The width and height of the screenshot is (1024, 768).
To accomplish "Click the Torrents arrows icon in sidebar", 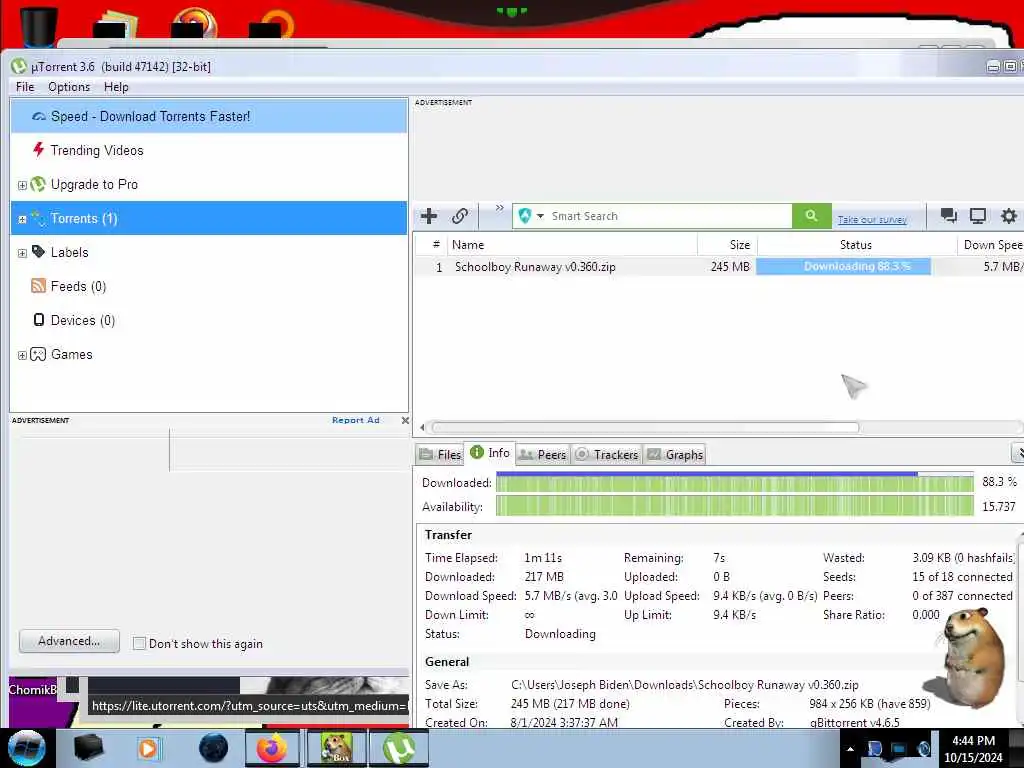I will click(39, 218).
